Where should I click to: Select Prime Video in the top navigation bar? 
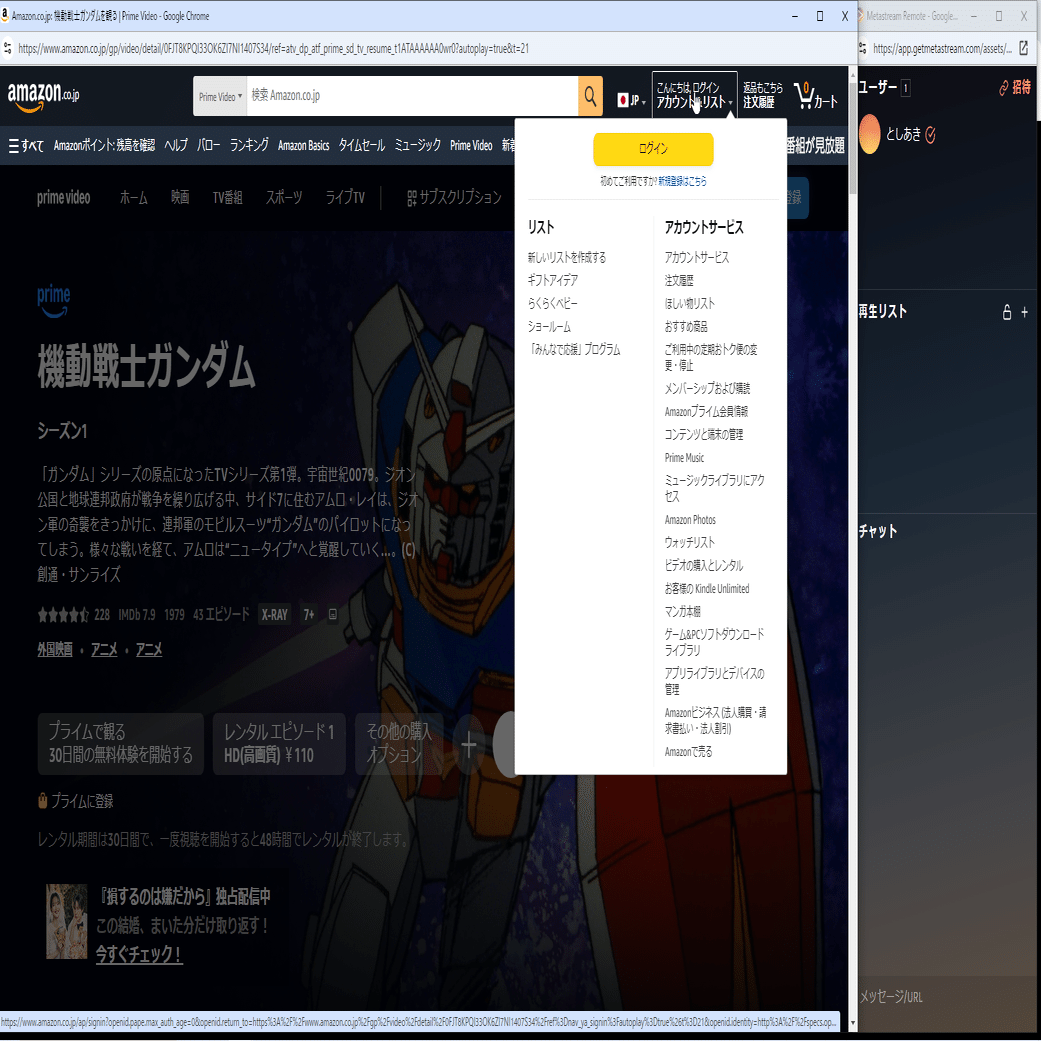[x=471, y=145]
